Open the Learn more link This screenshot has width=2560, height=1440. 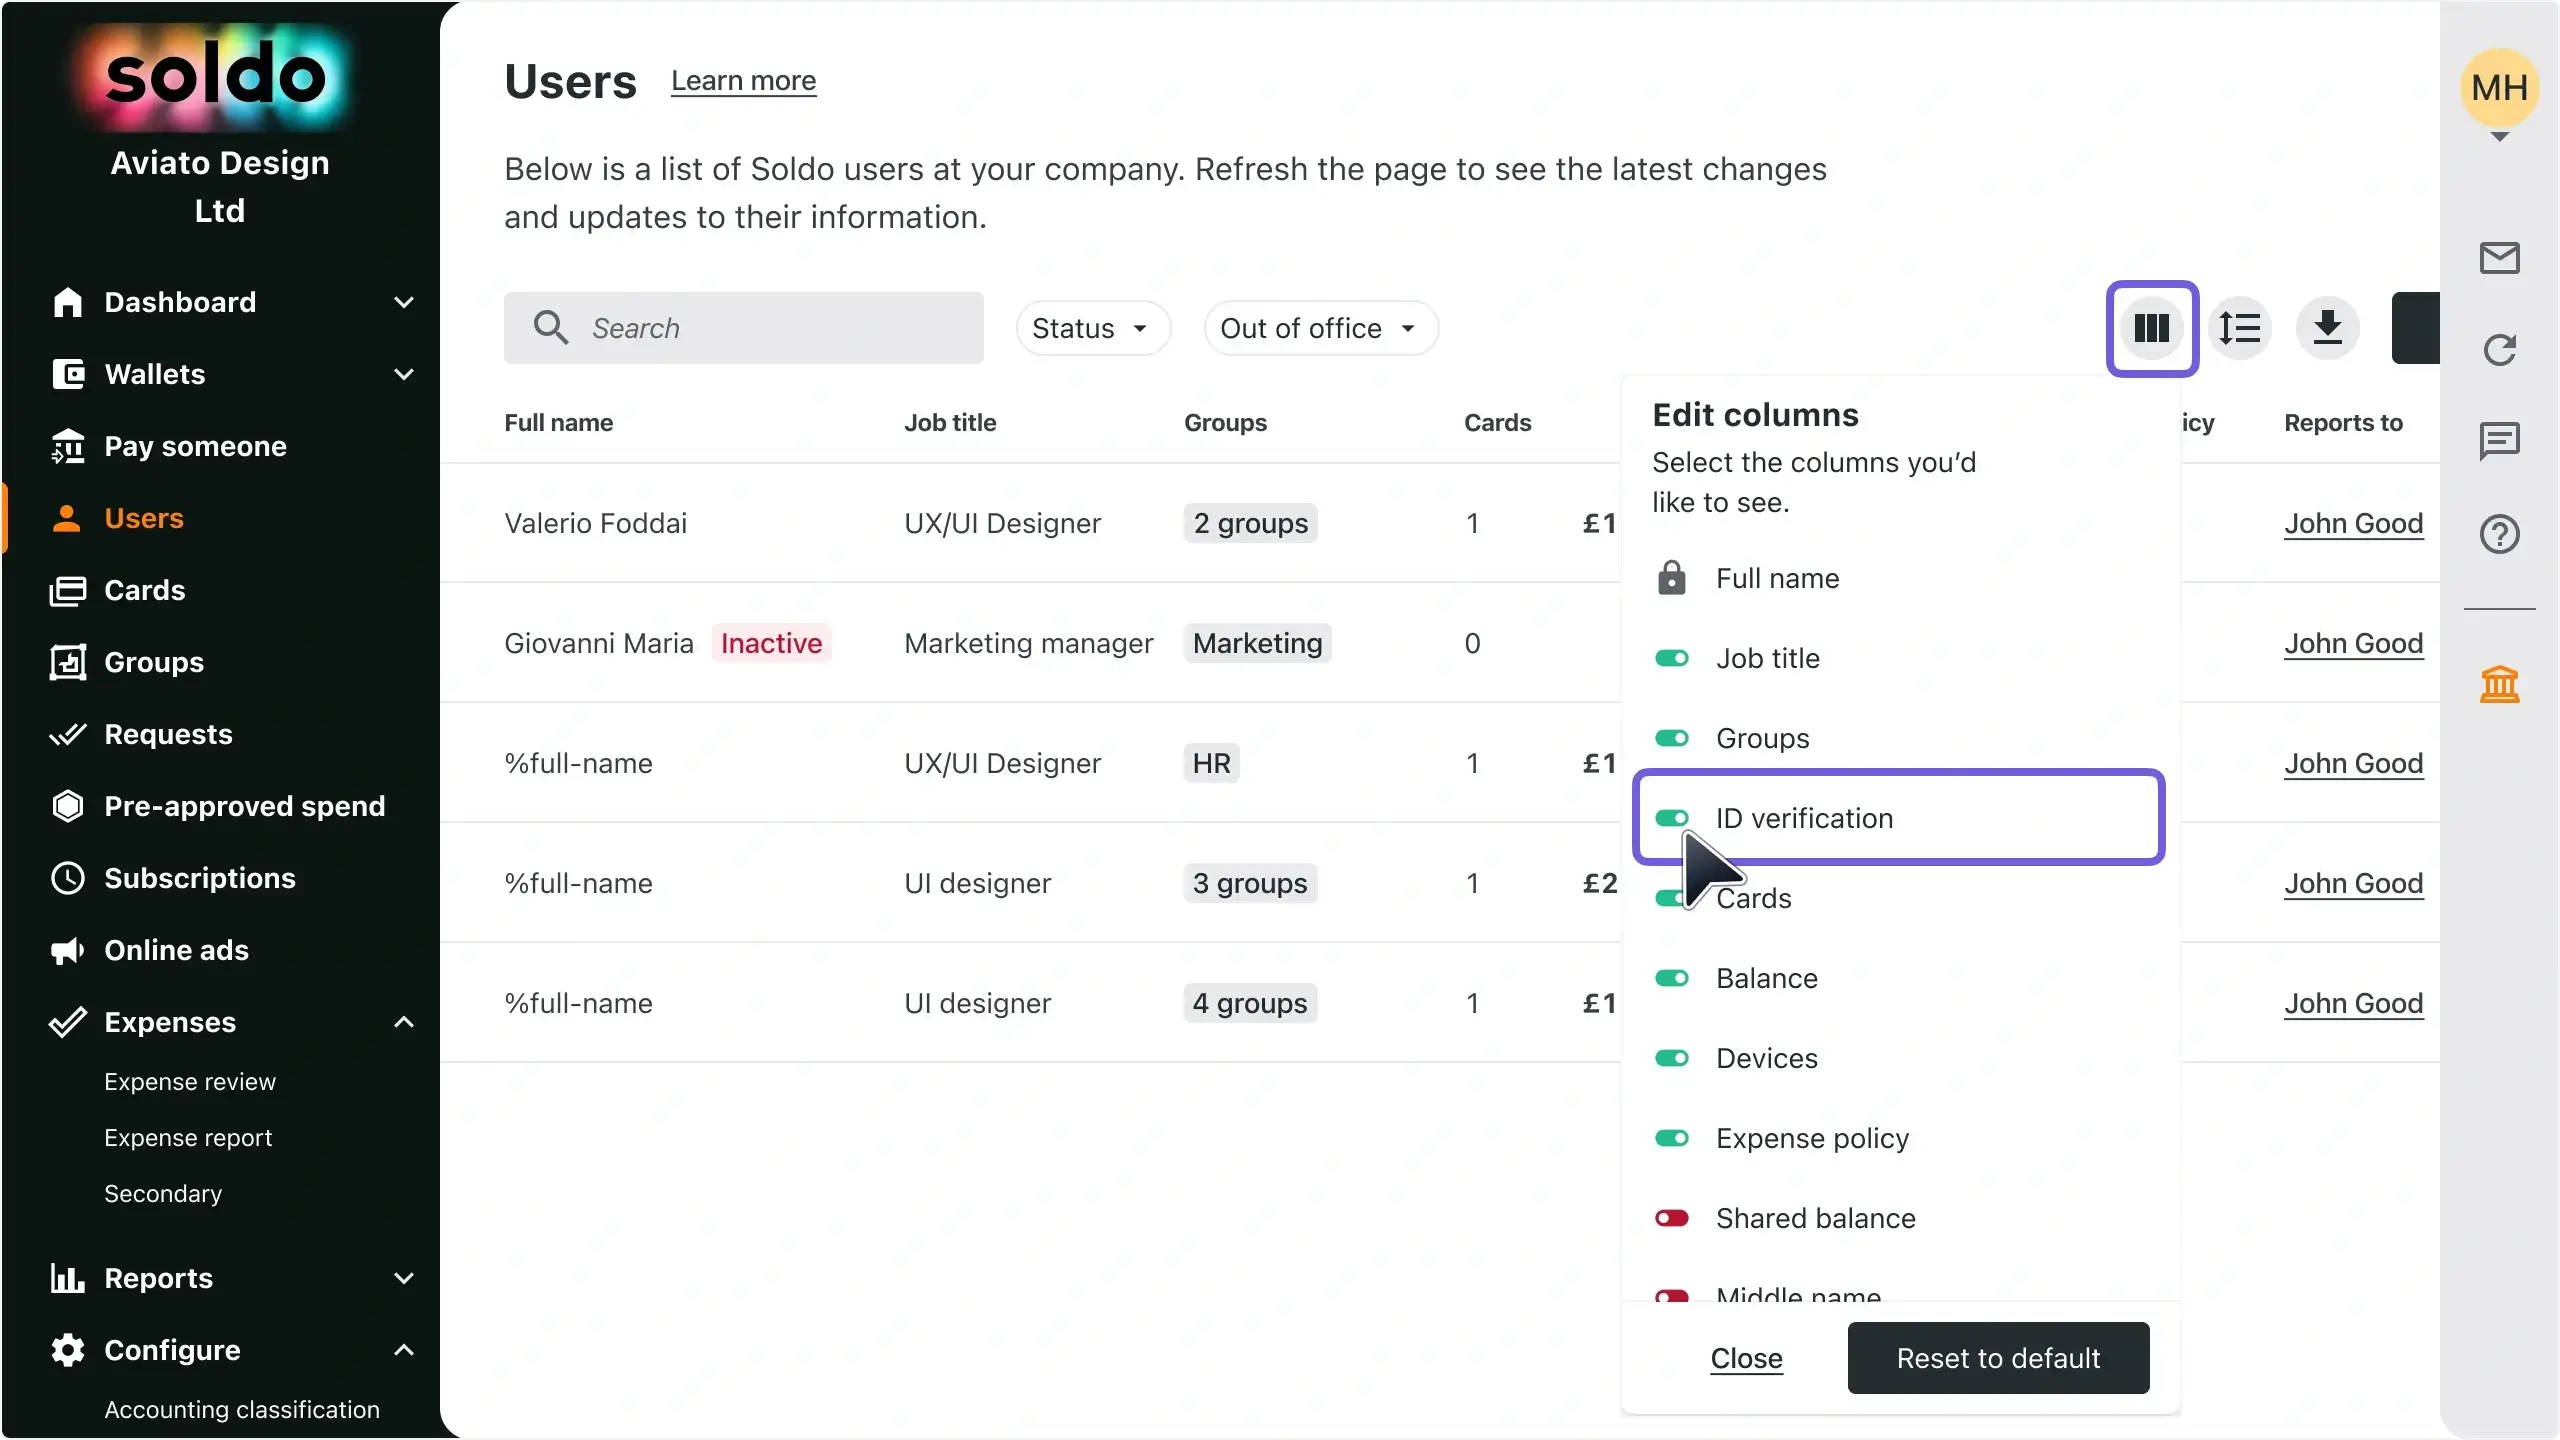pyautogui.click(x=743, y=81)
